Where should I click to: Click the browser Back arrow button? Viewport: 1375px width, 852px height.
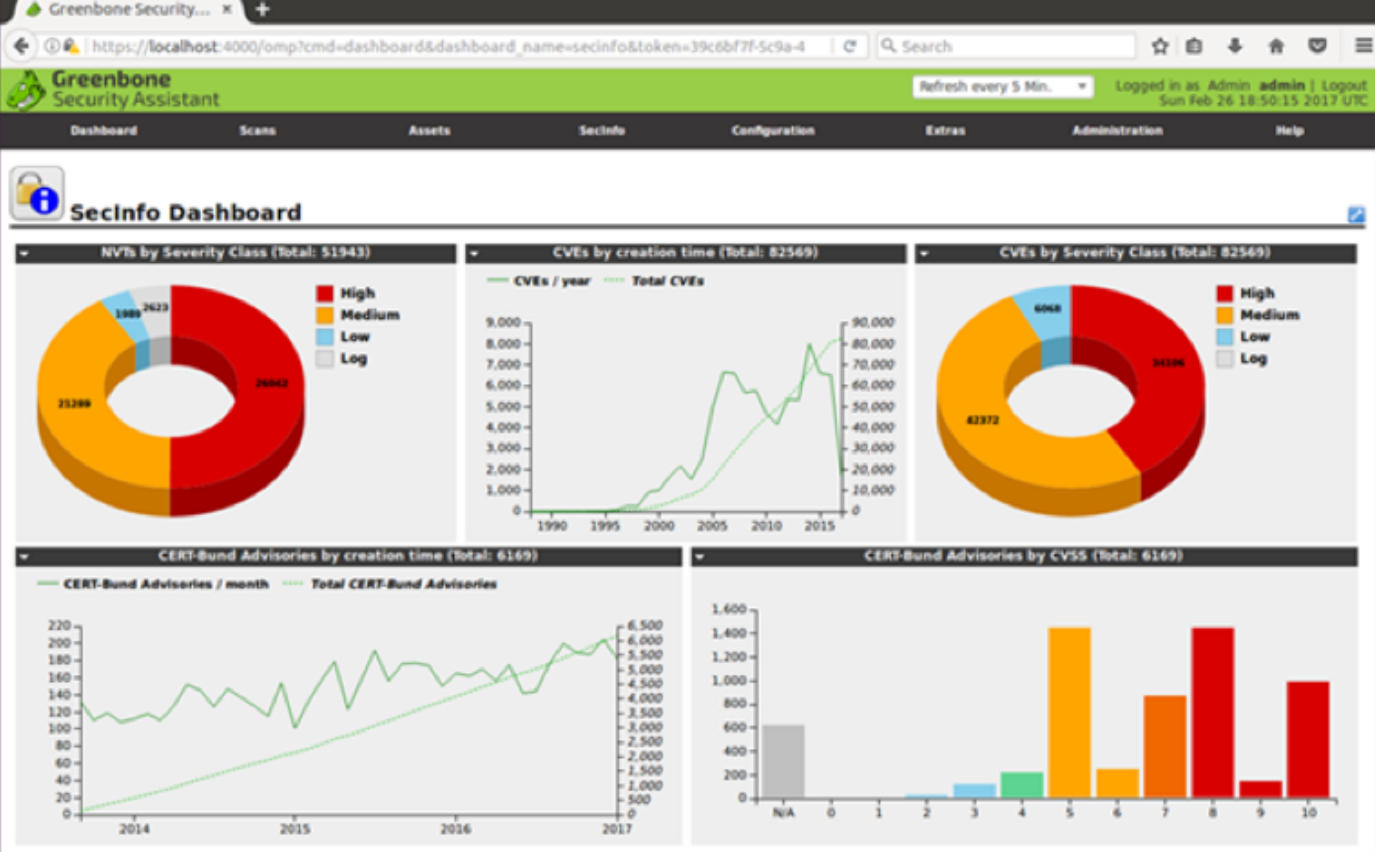pyautogui.click(x=21, y=46)
